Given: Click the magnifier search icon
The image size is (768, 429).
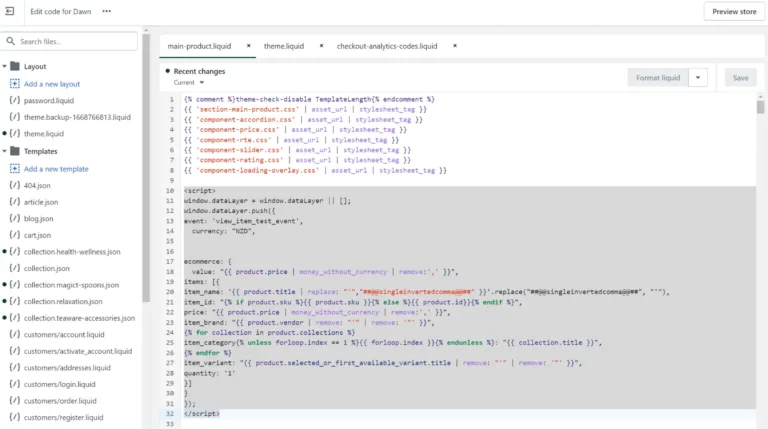Looking at the screenshot, I should (11, 41).
